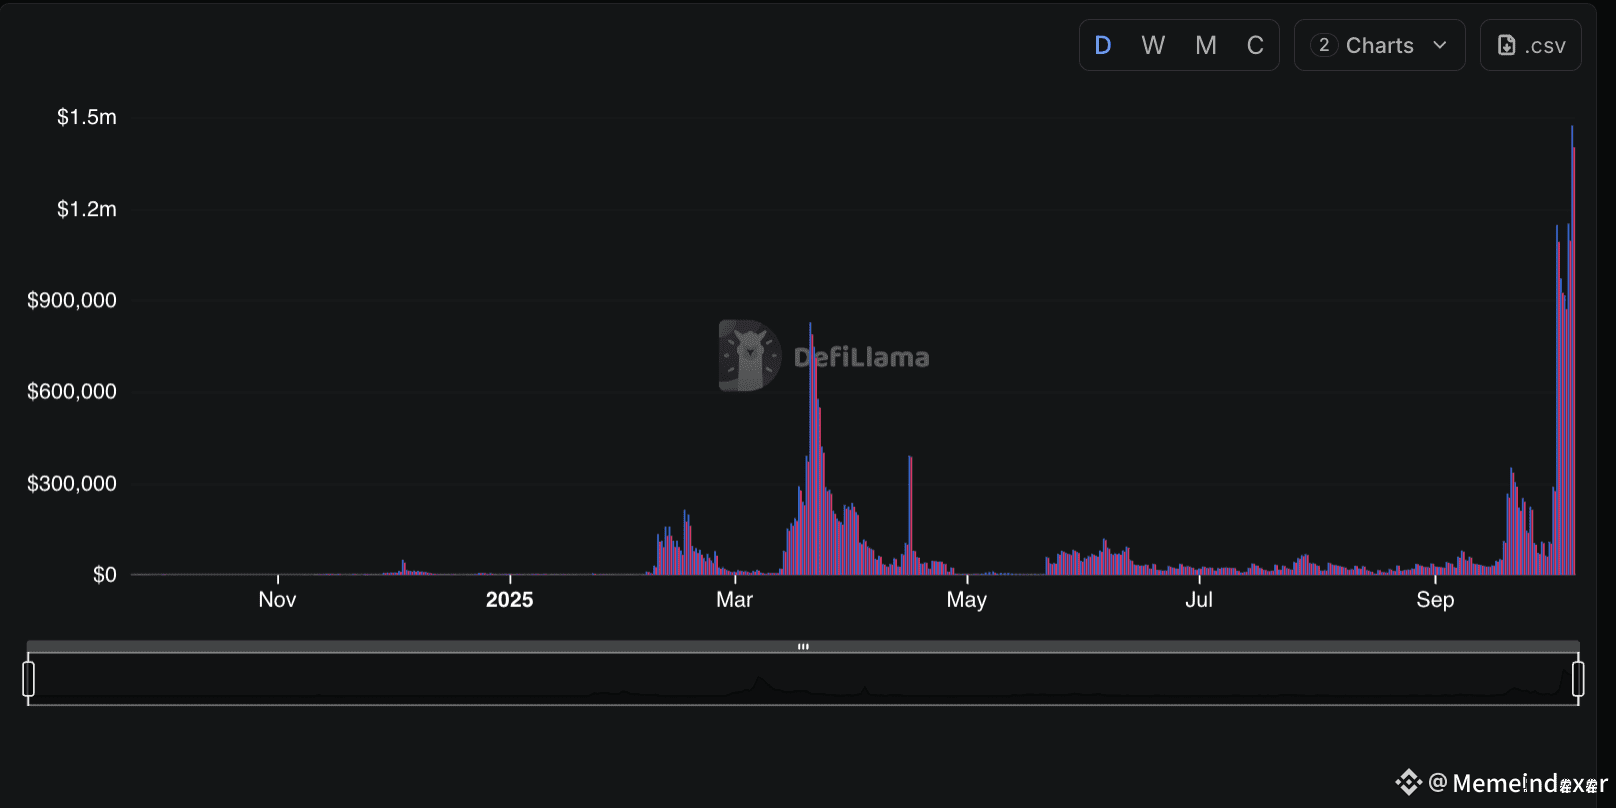Image resolution: width=1616 pixels, height=808 pixels.
Task: Click the March peak bar above $600,000
Action: pos(811,448)
